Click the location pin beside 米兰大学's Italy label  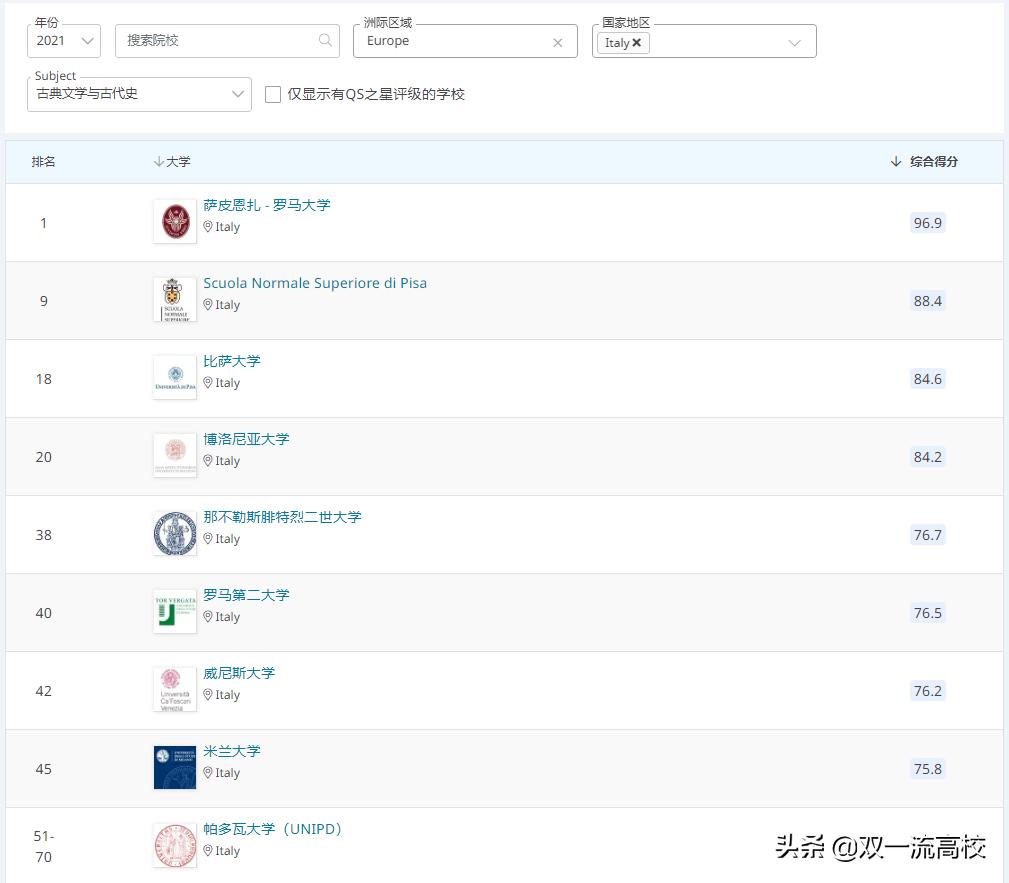coord(210,772)
